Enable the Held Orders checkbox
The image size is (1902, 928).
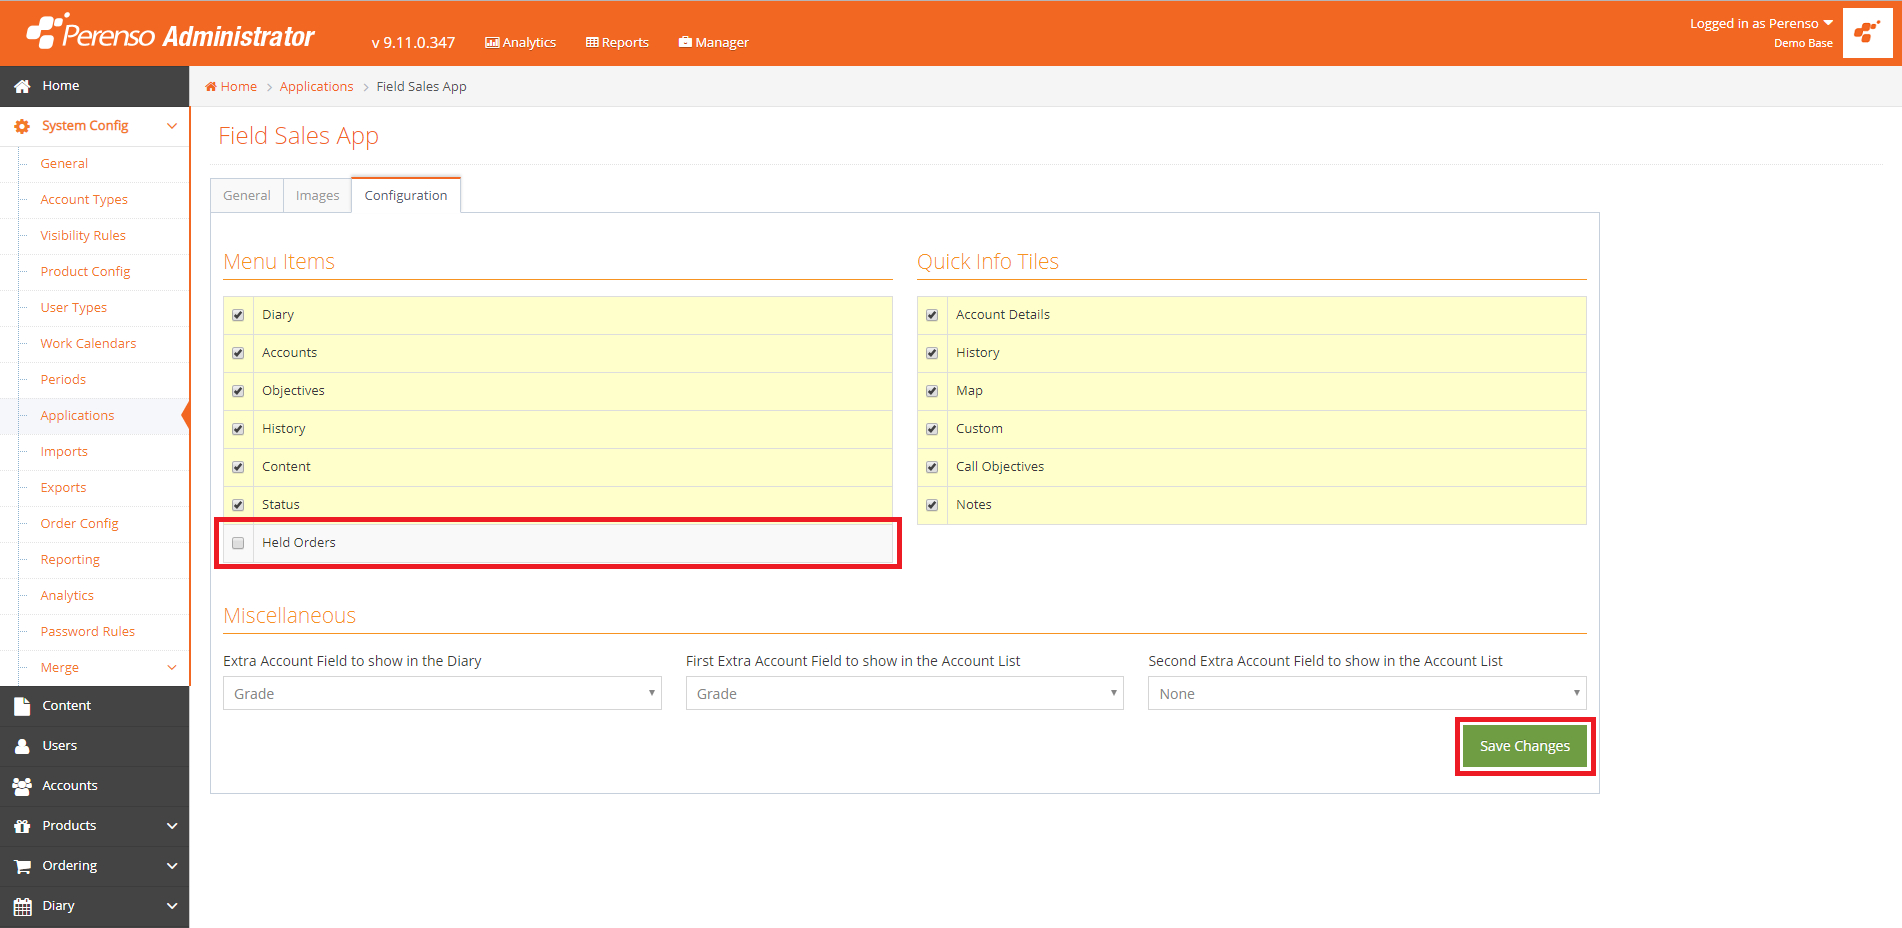pyautogui.click(x=238, y=543)
